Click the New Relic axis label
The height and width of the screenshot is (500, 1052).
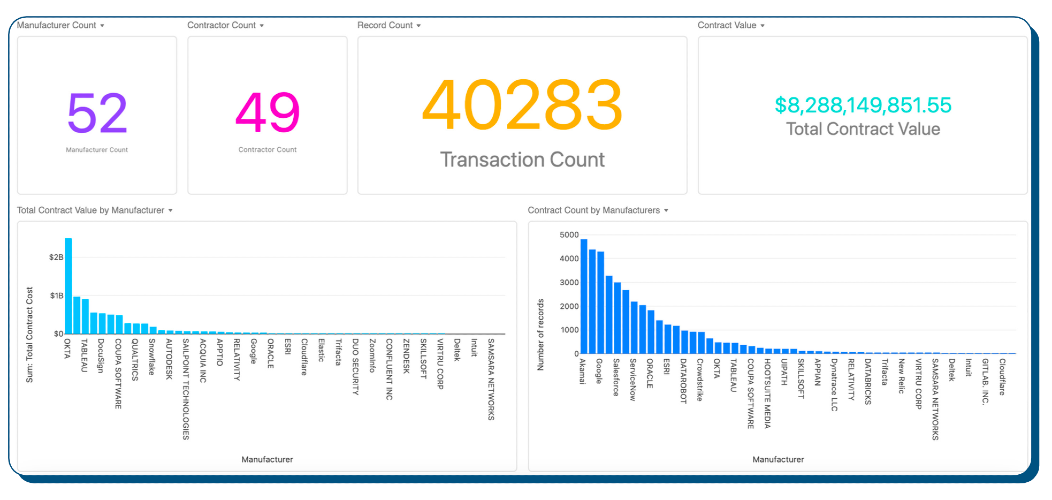[902, 376]
